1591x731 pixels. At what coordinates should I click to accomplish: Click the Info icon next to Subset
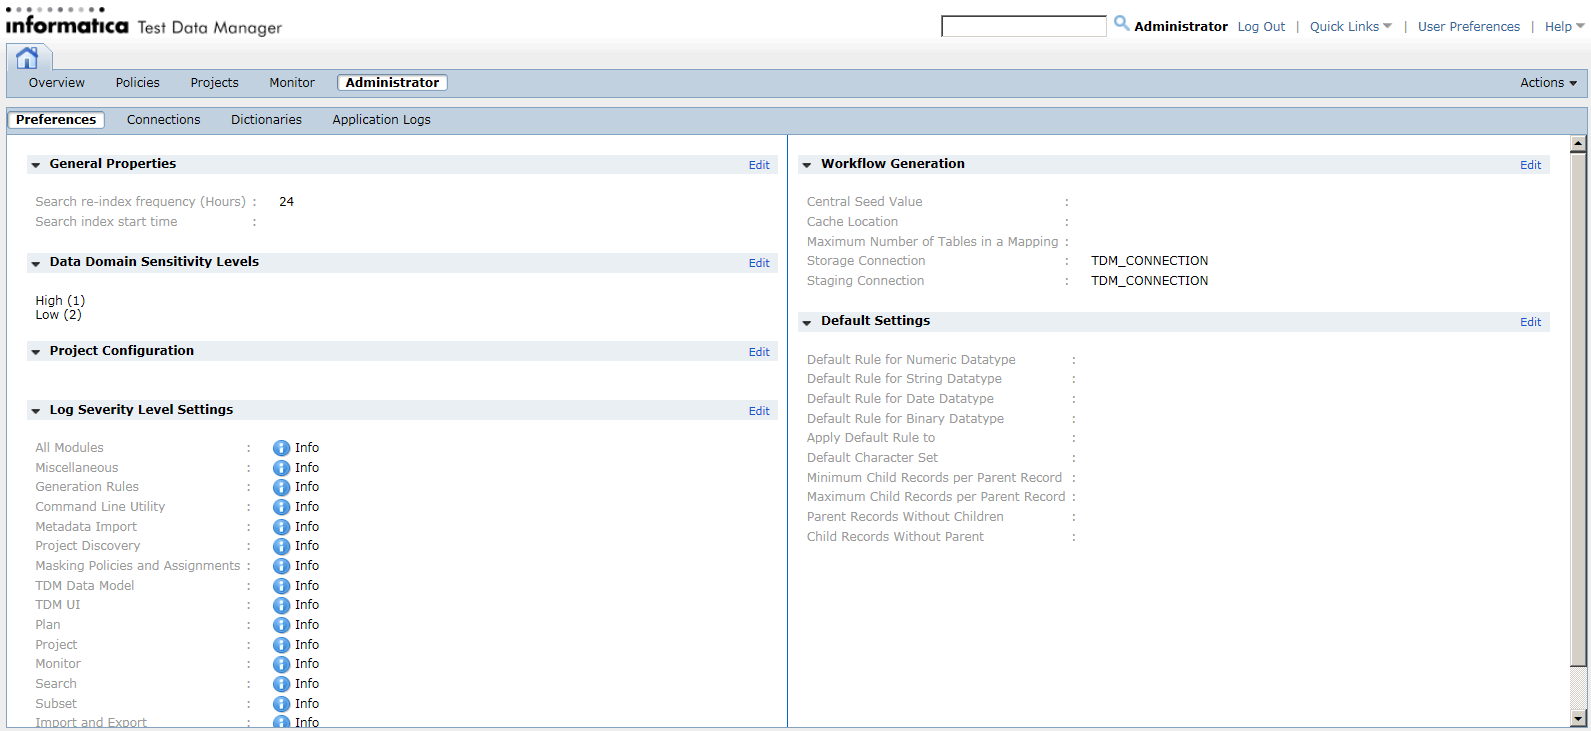[x=281, y=704]
